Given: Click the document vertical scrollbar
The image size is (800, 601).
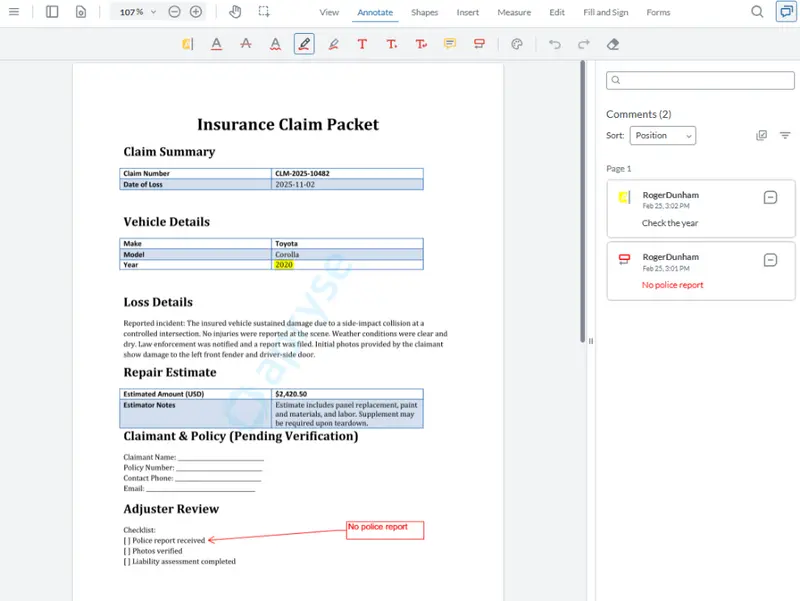Looking at the screenshot, I should coord(583,202).
